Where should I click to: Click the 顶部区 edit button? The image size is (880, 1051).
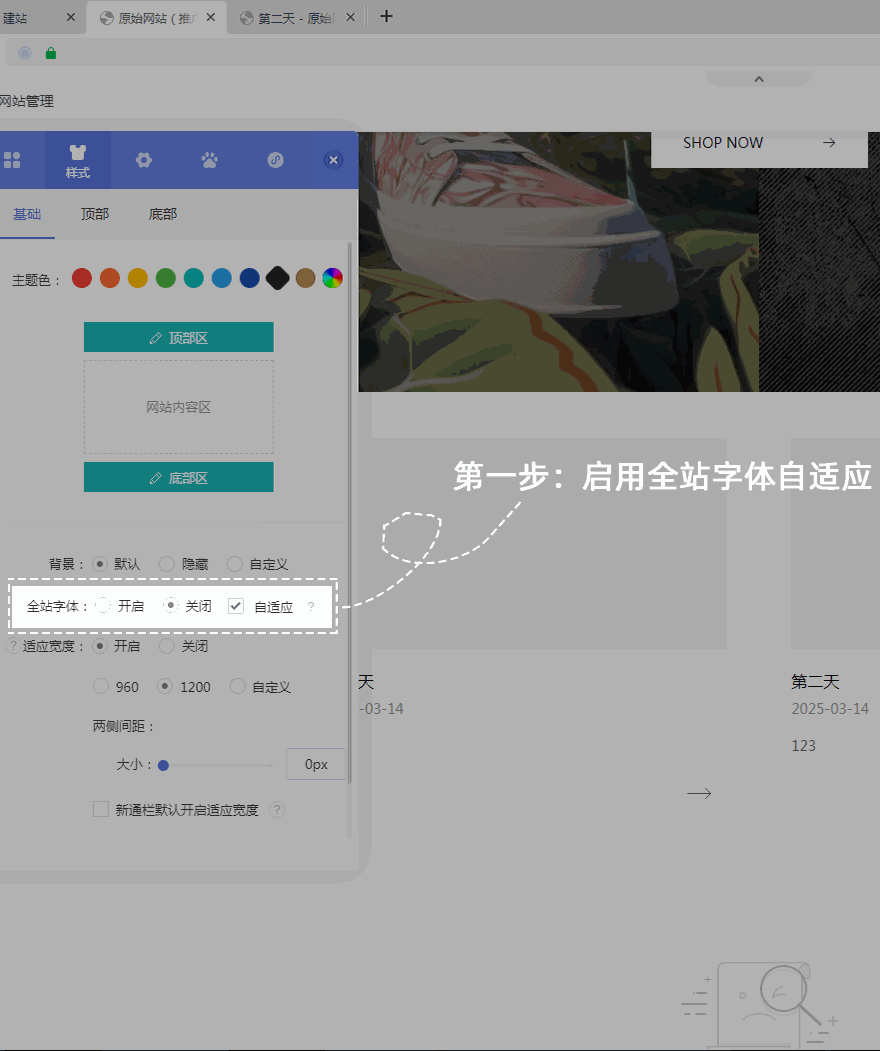tap(178, 338)
